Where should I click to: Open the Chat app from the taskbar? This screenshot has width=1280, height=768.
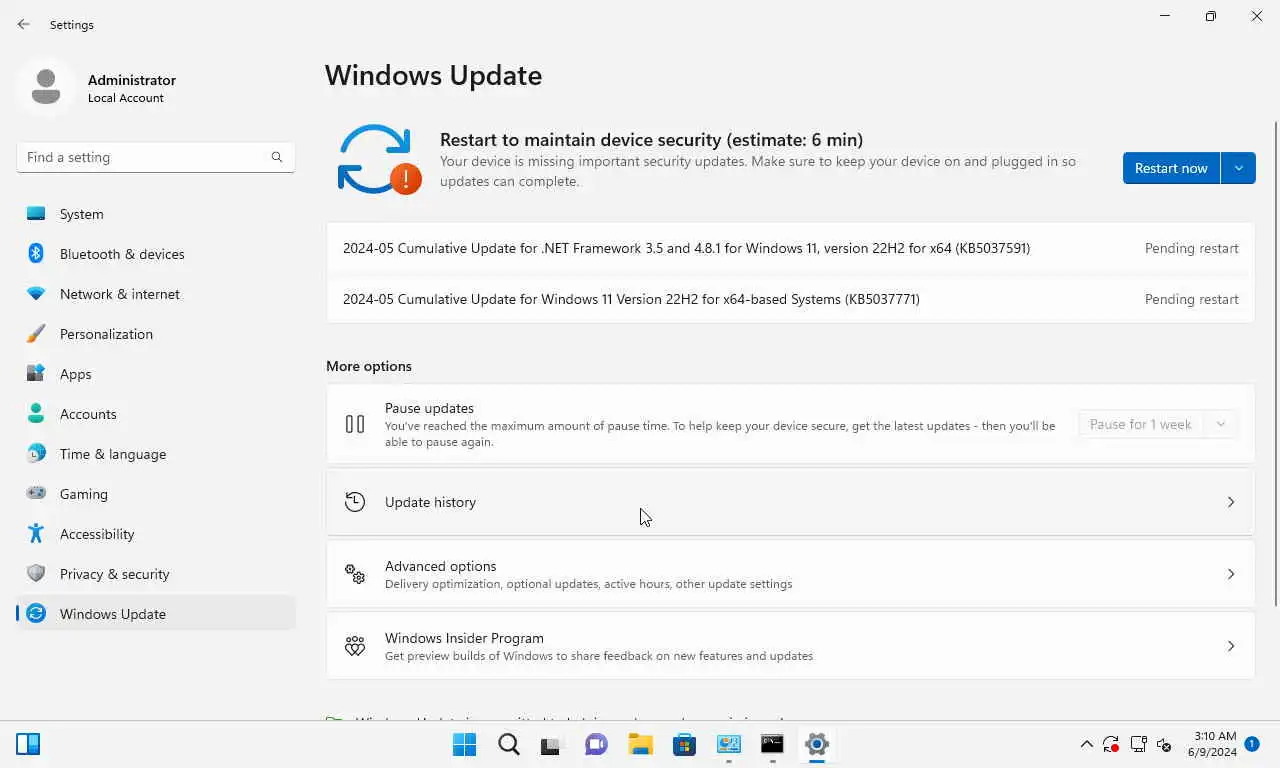(597, 744)
